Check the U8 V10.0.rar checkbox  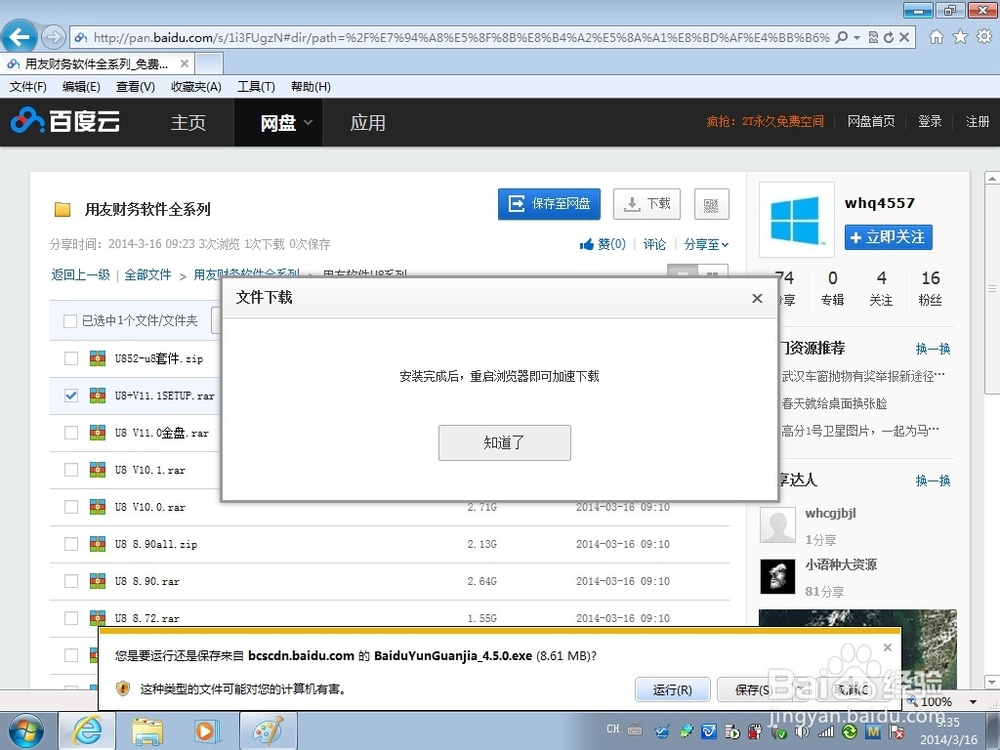71,507
